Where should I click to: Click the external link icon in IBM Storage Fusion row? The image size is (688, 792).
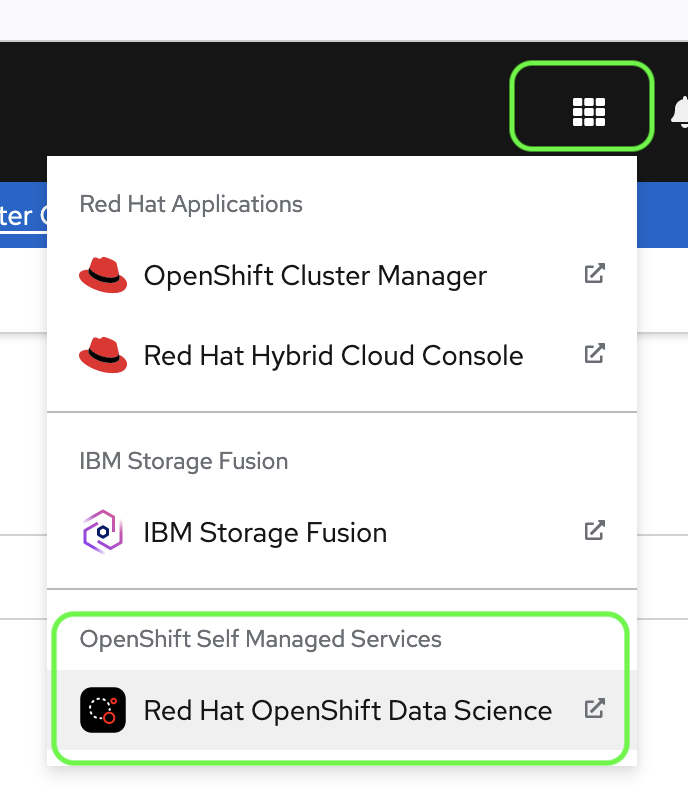coord(594,531)
